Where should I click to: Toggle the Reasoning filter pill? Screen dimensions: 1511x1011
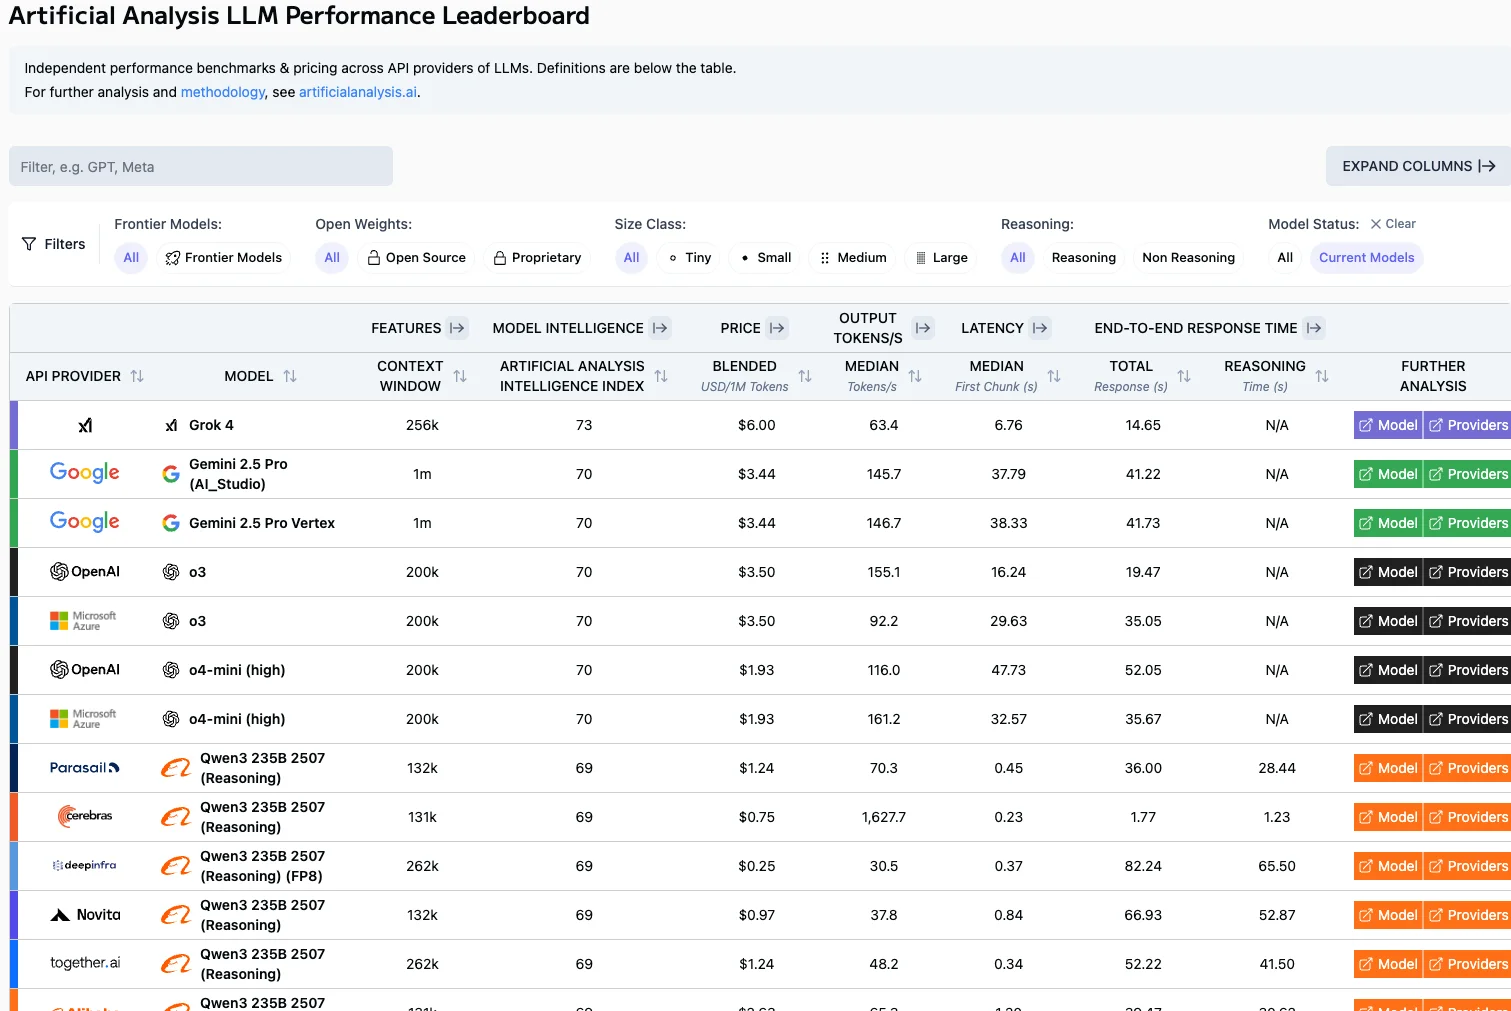coord(1083,258)
